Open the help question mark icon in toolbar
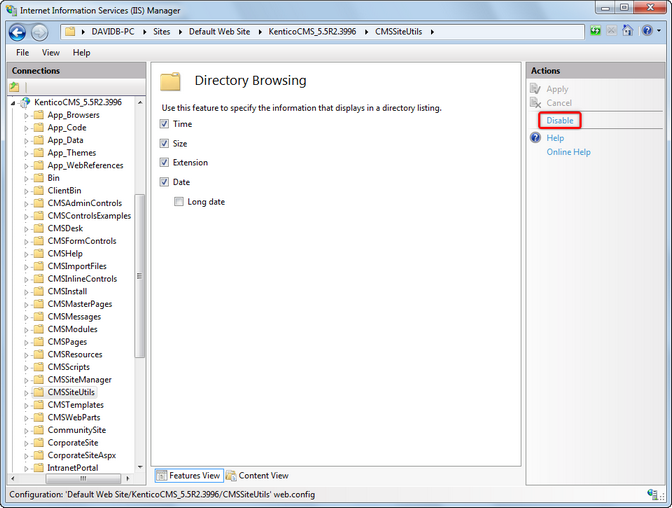672x508 pixels. (647, 31)
